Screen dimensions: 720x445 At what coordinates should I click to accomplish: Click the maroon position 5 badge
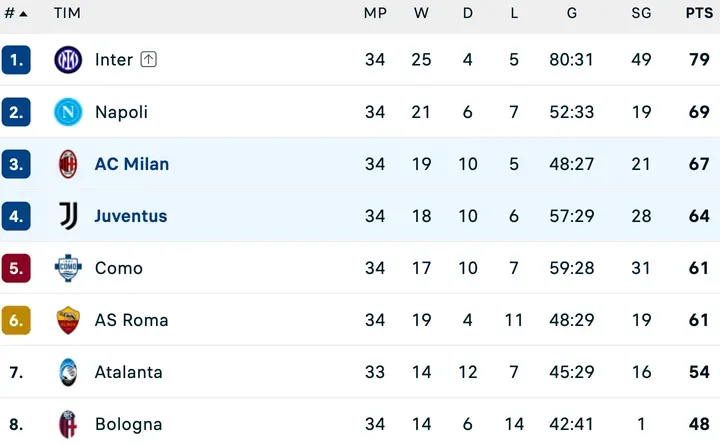[x=16, y=268]
